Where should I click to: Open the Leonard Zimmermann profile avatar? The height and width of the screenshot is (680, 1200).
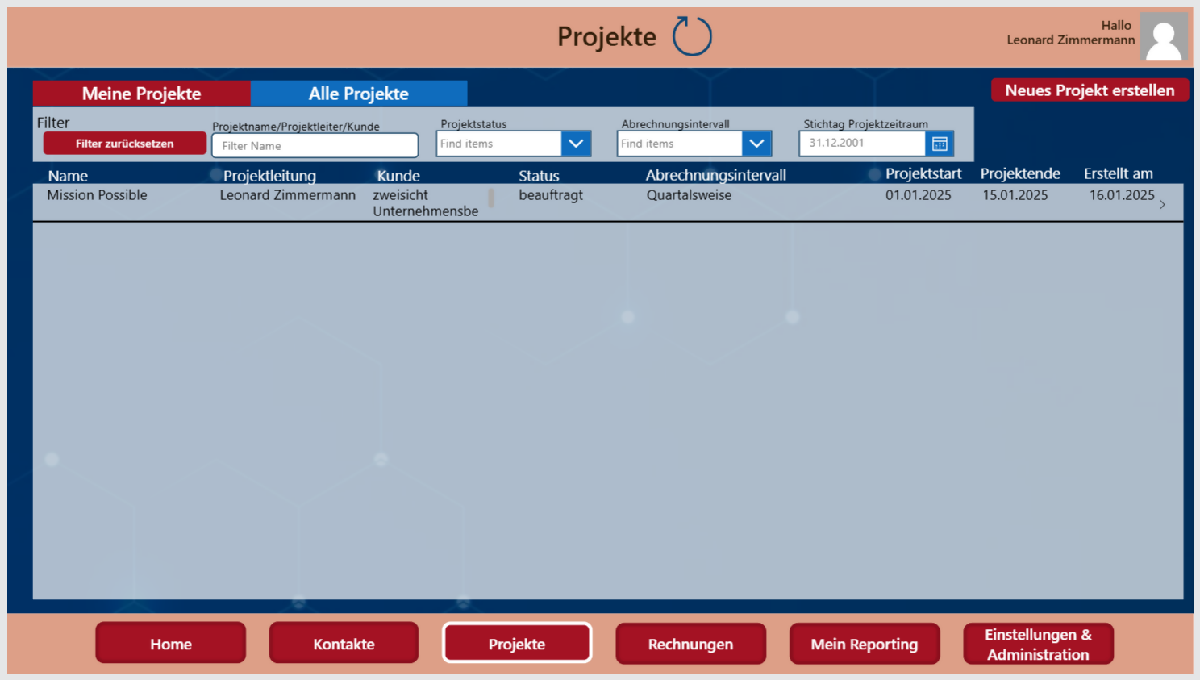[1163, 36]
